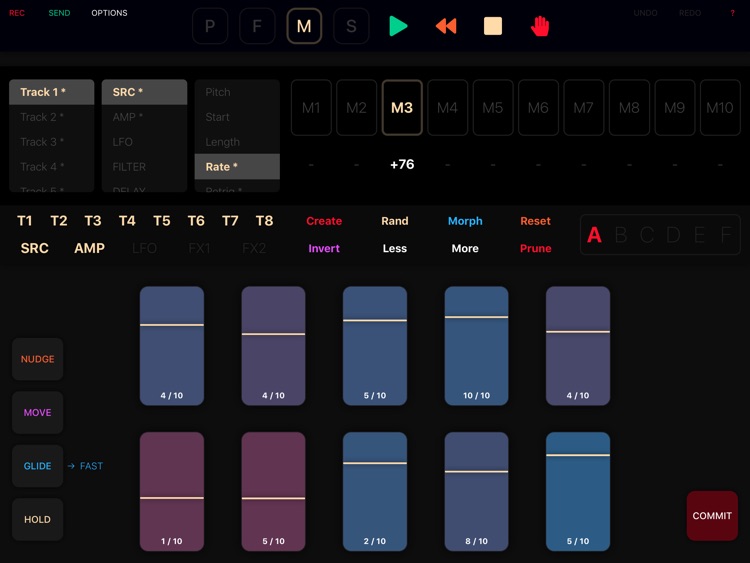The height and width of the screenshot is (563, 750).
Task: Select the M3 macro slot
Action: coord(402,108)
